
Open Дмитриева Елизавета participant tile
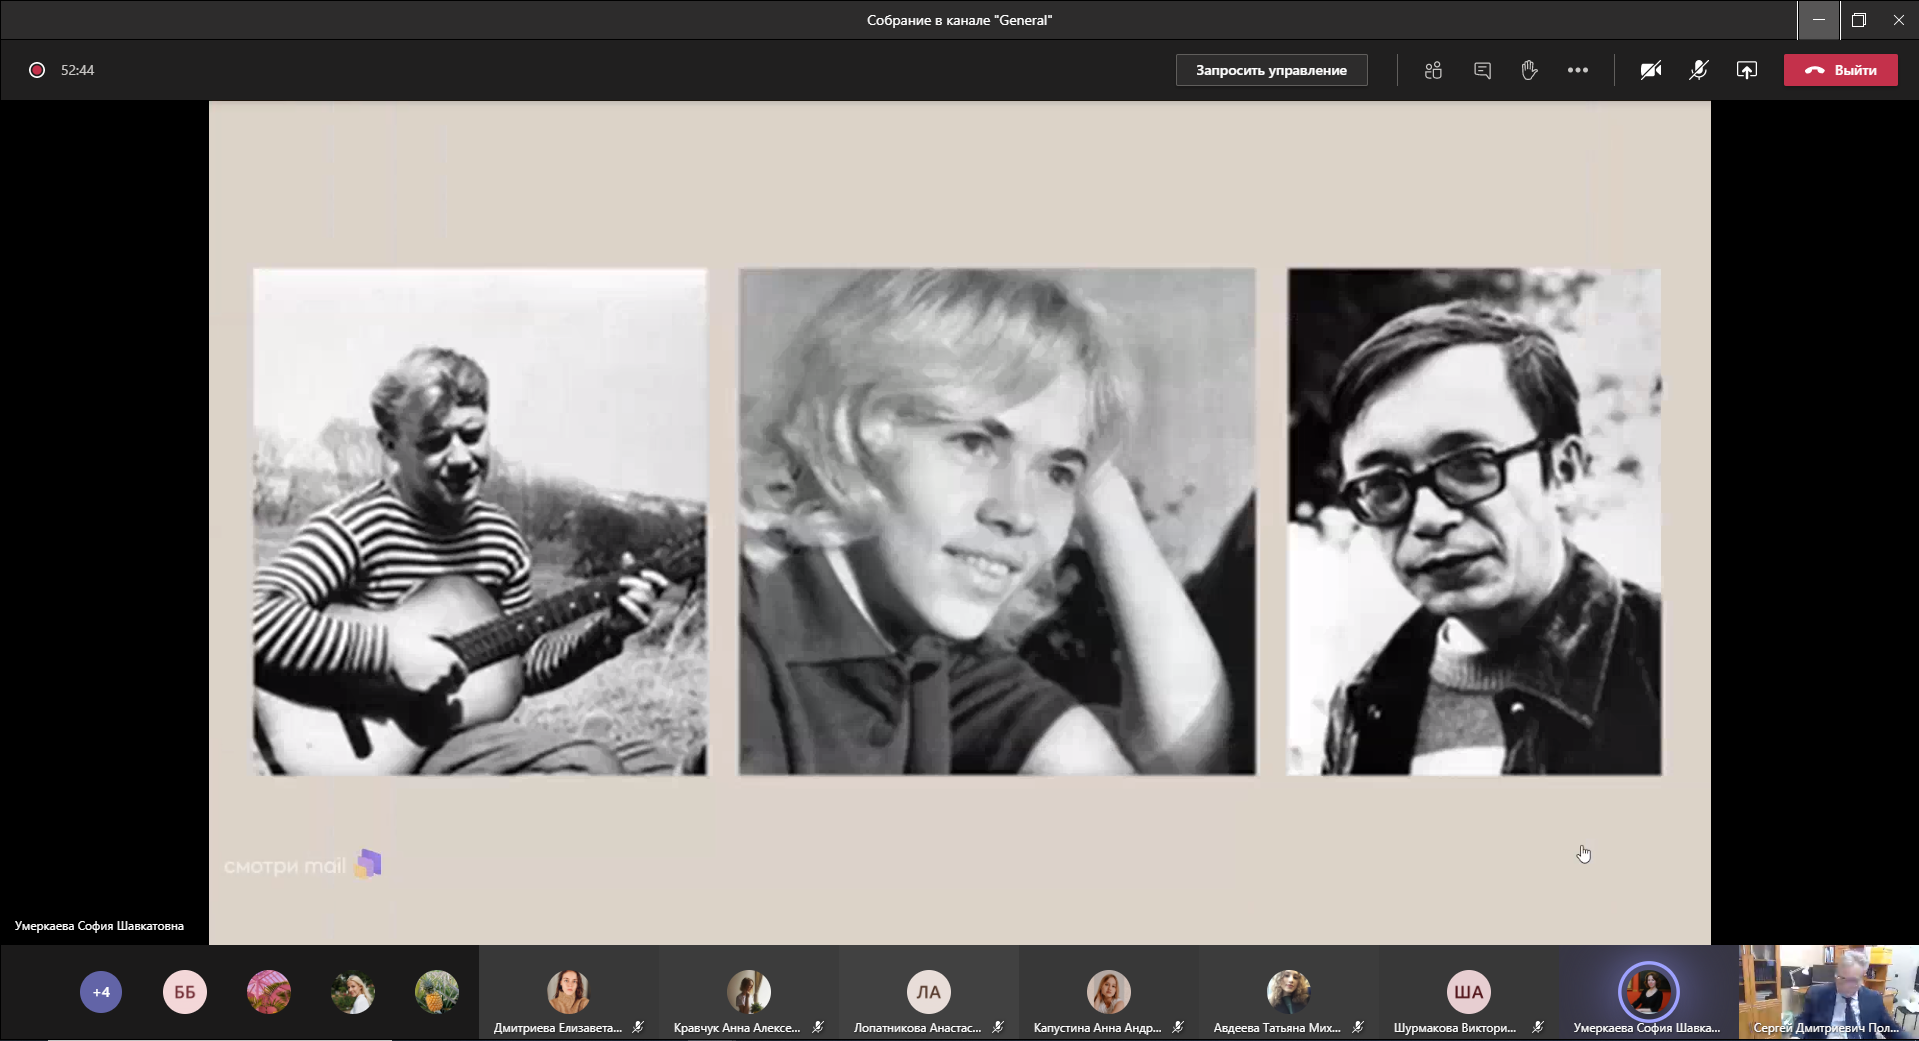(568, 994)
